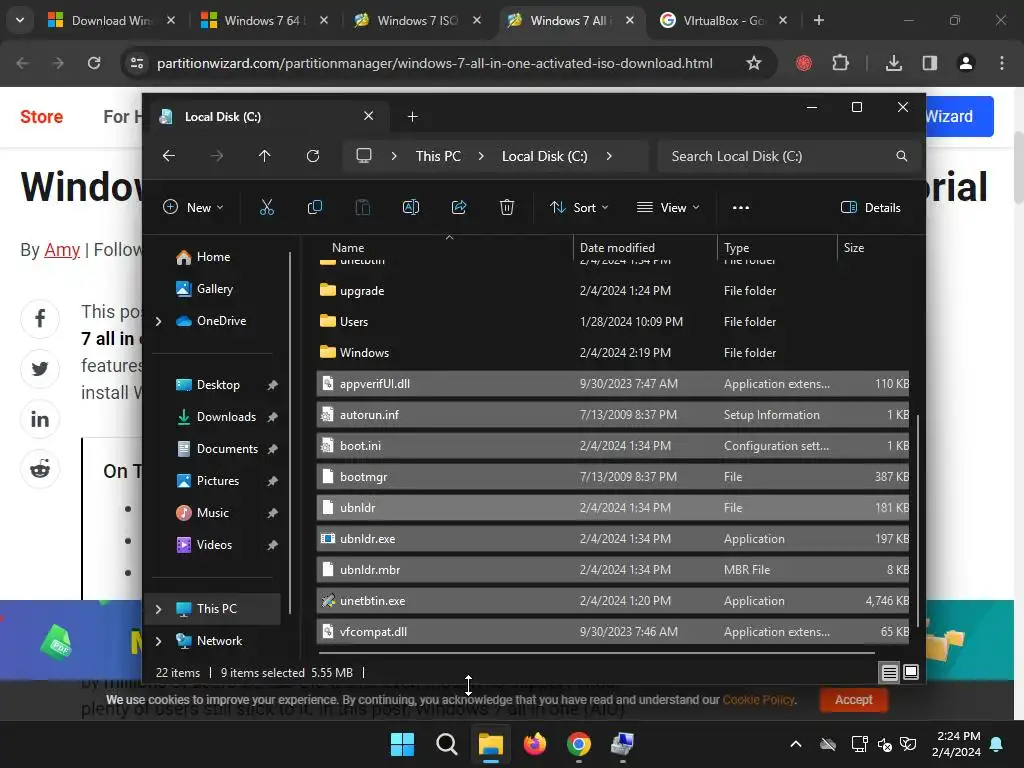Image resolution: width=1024 pixels, height=768 pixels.
Task: Click the Rename icon in Explorer toolbar
Action: (x=411, y=208)
